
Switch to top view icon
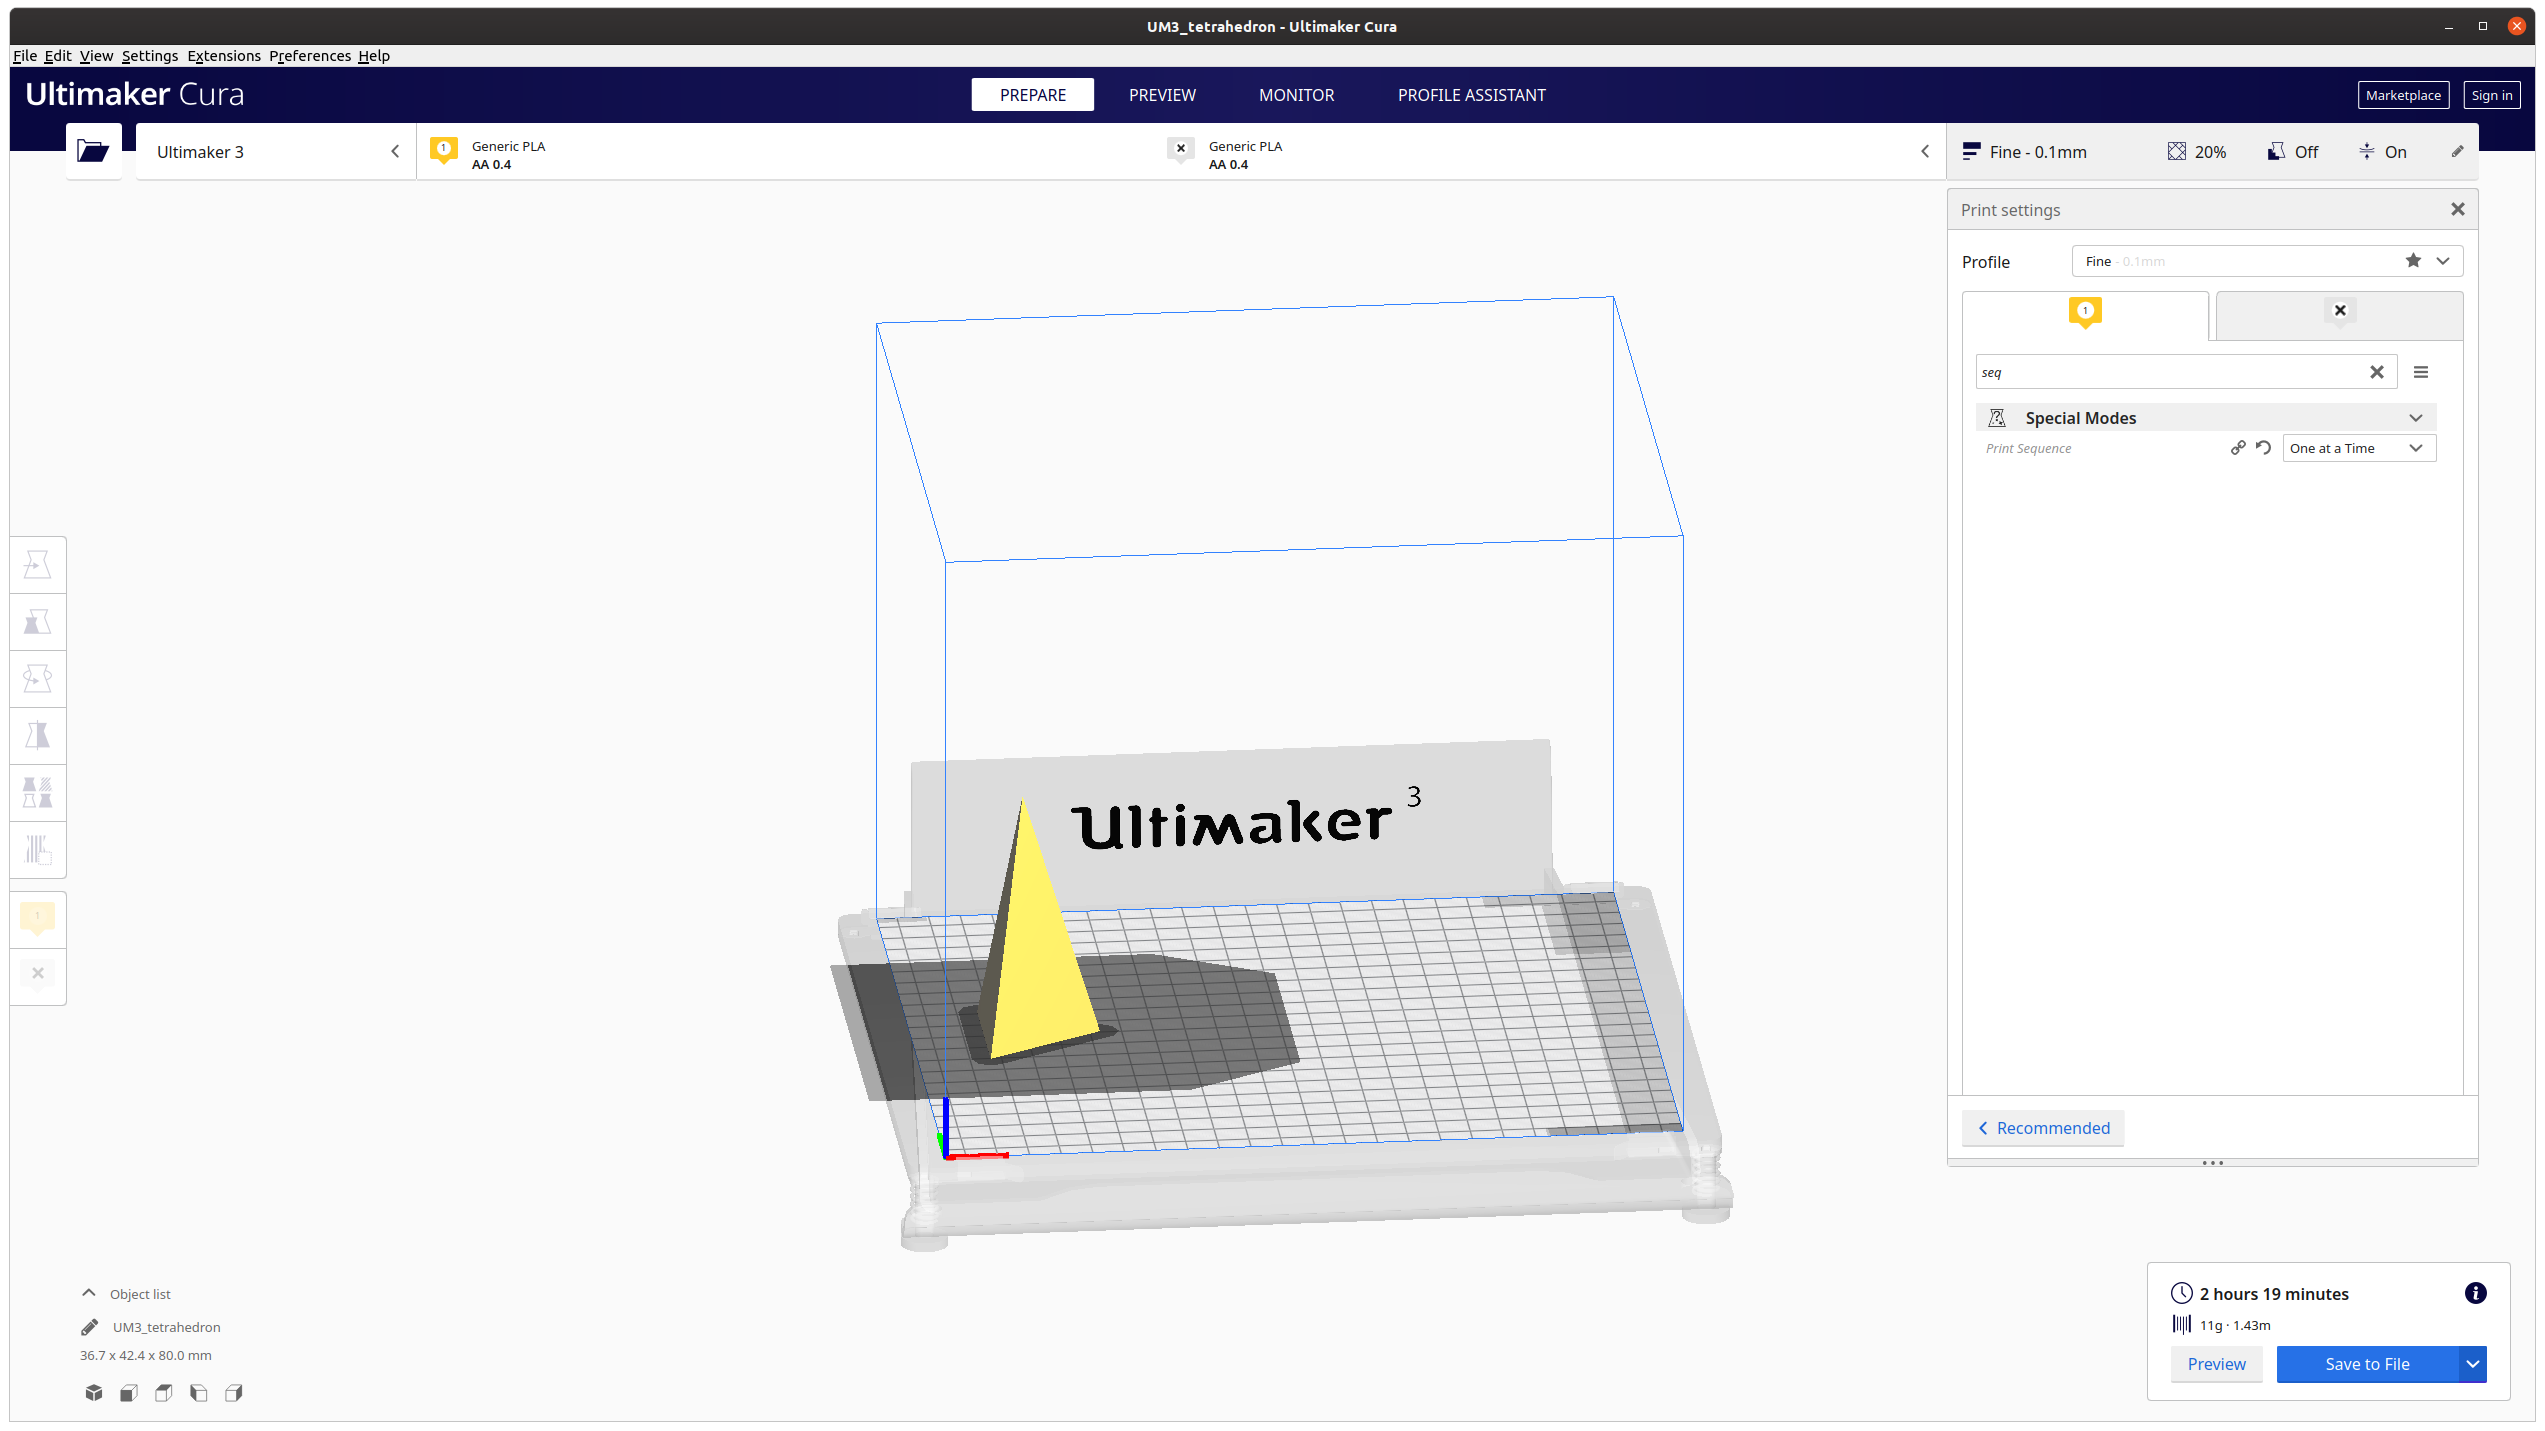pos(164,1392)
